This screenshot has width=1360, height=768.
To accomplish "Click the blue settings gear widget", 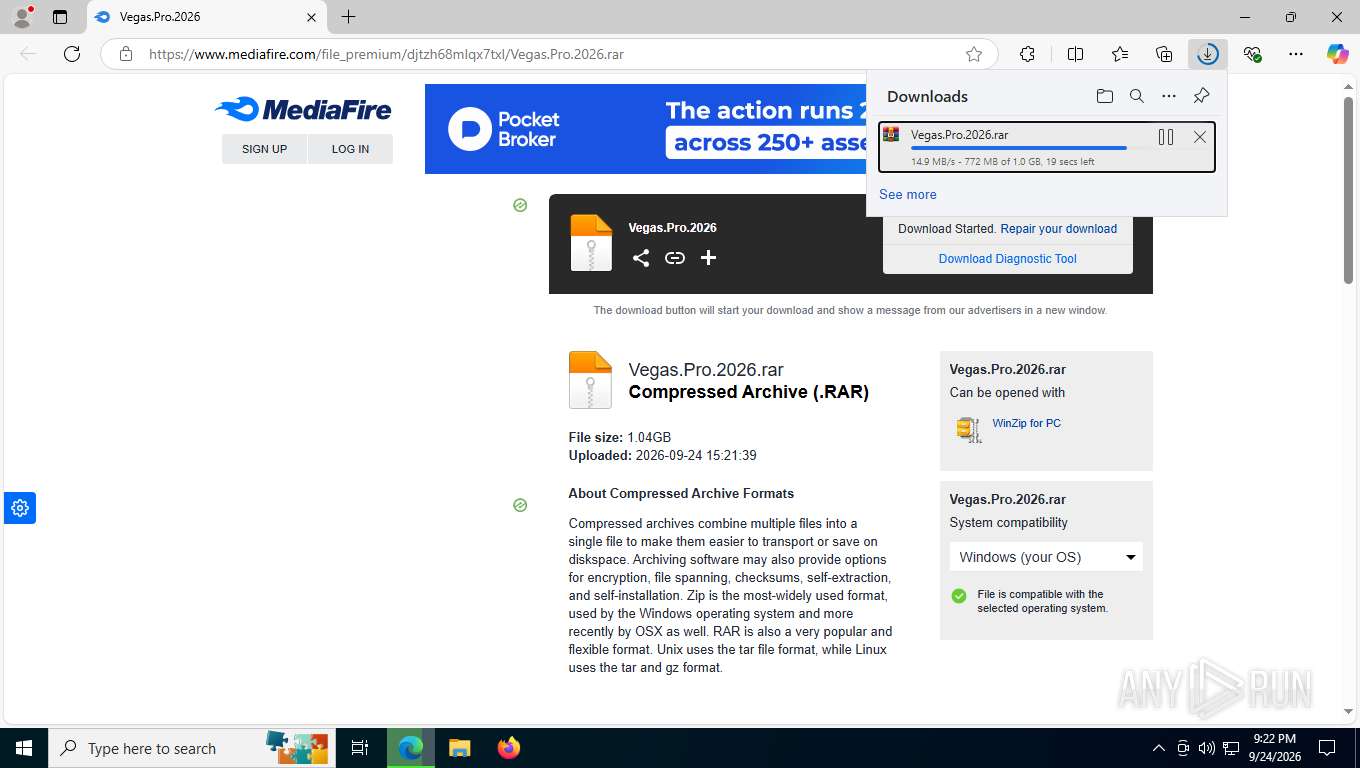I will point(19,508).
